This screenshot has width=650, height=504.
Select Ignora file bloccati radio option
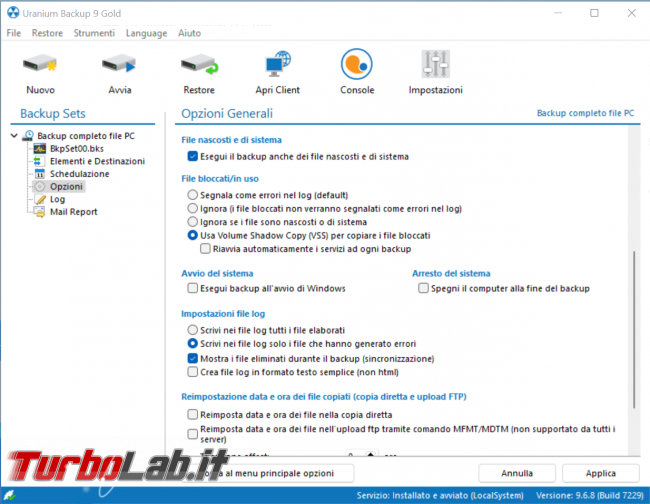click(x=192, y=208)
